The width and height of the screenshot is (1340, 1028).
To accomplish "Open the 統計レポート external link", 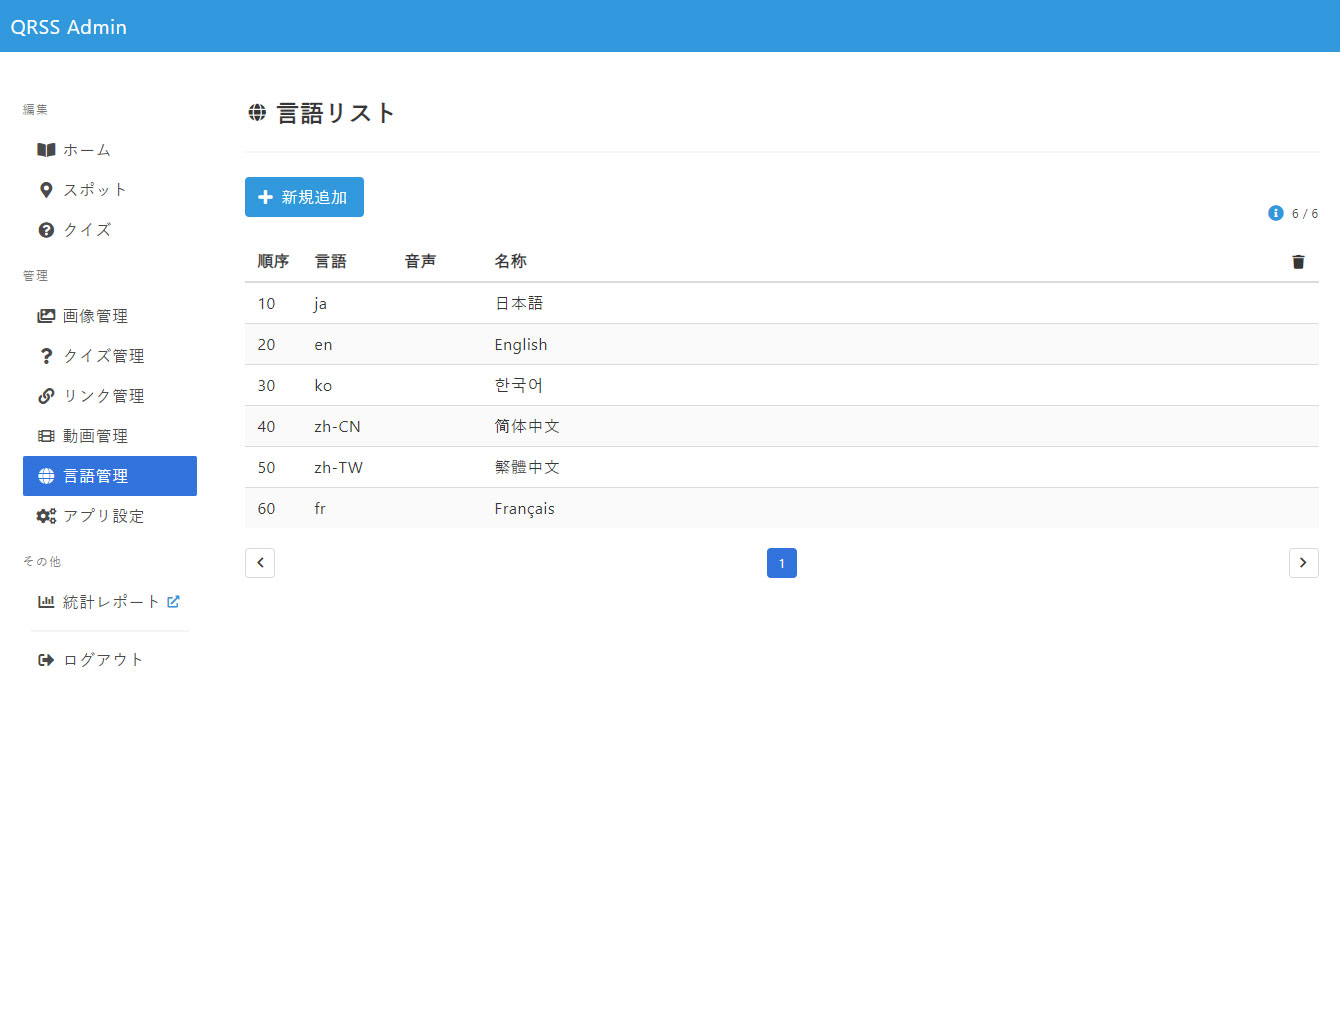I will (x=110, y=602).
